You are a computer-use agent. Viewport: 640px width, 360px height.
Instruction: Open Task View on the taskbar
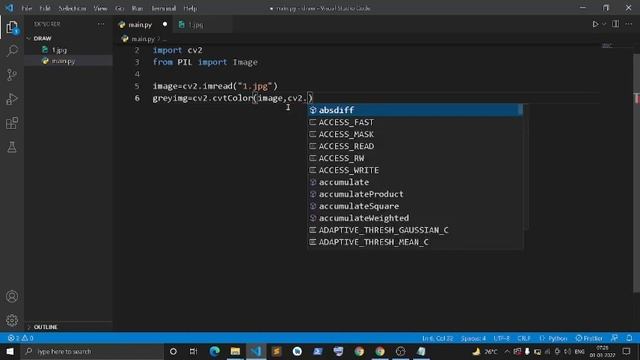[x=193, y=351]
